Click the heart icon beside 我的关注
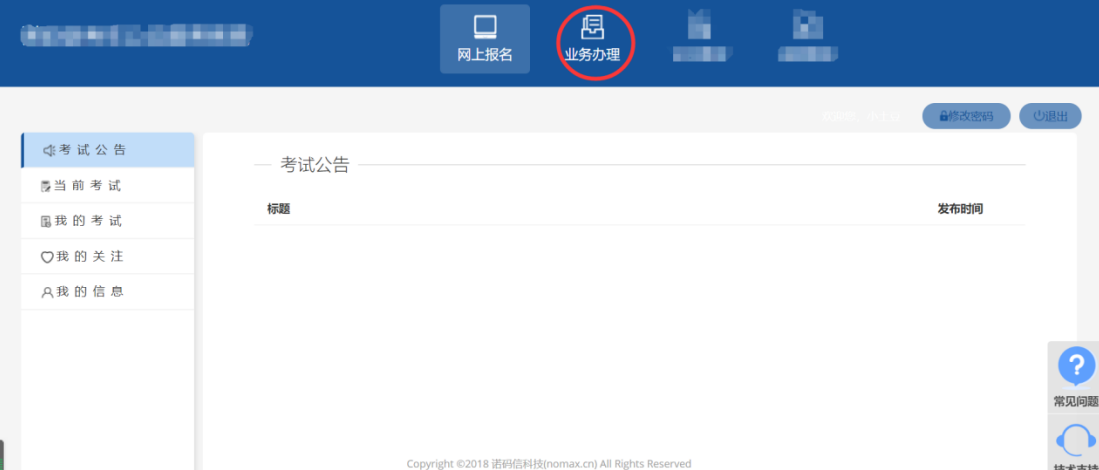The height and width of the screenshot is (470, 1099). click(46, 257)
